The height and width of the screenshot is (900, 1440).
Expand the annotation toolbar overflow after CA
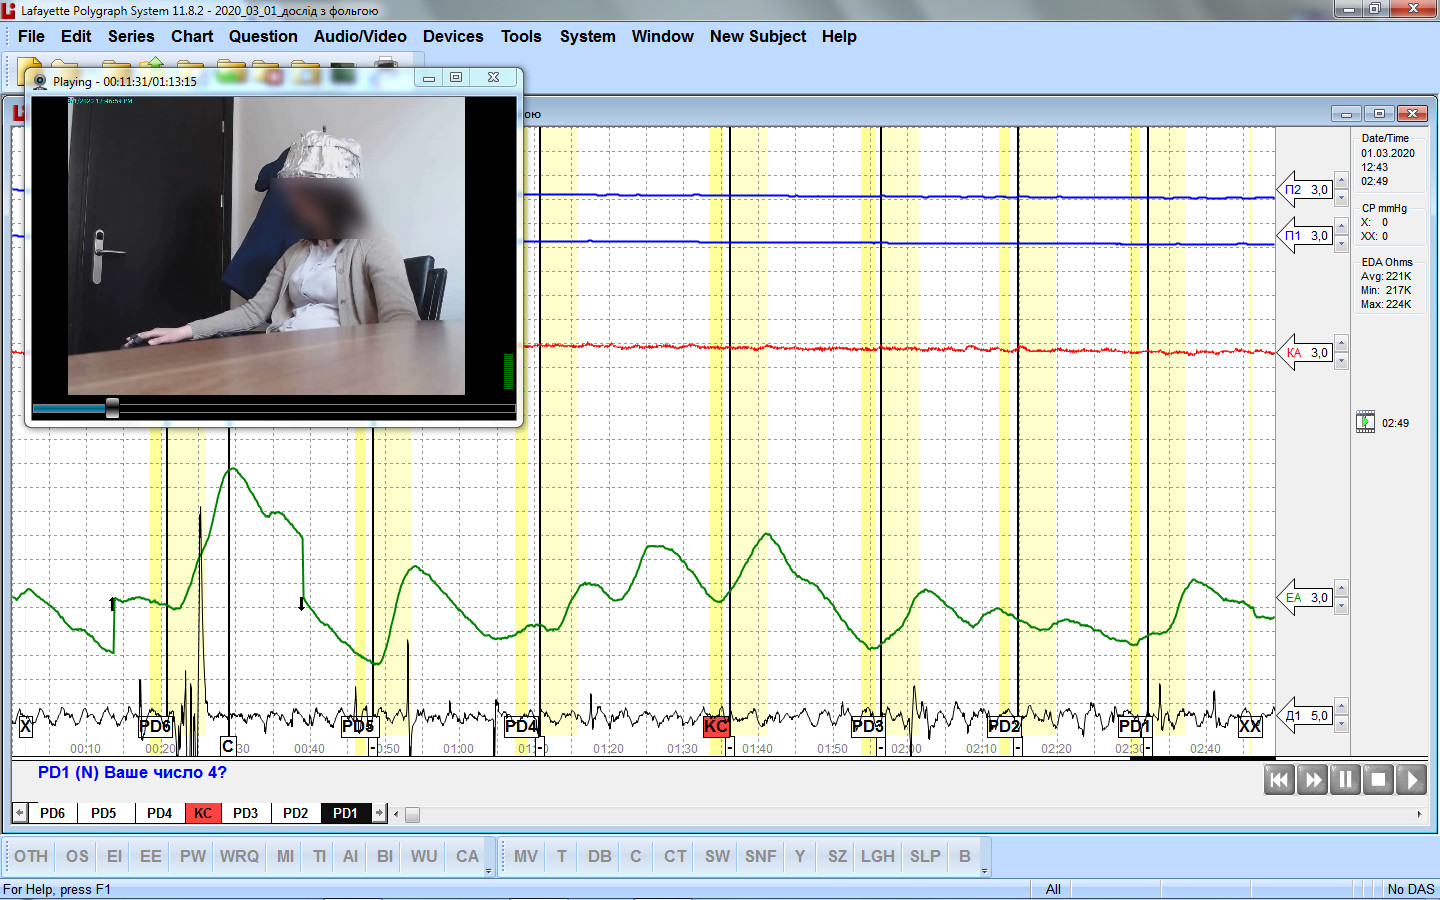[x=489, y=871]
